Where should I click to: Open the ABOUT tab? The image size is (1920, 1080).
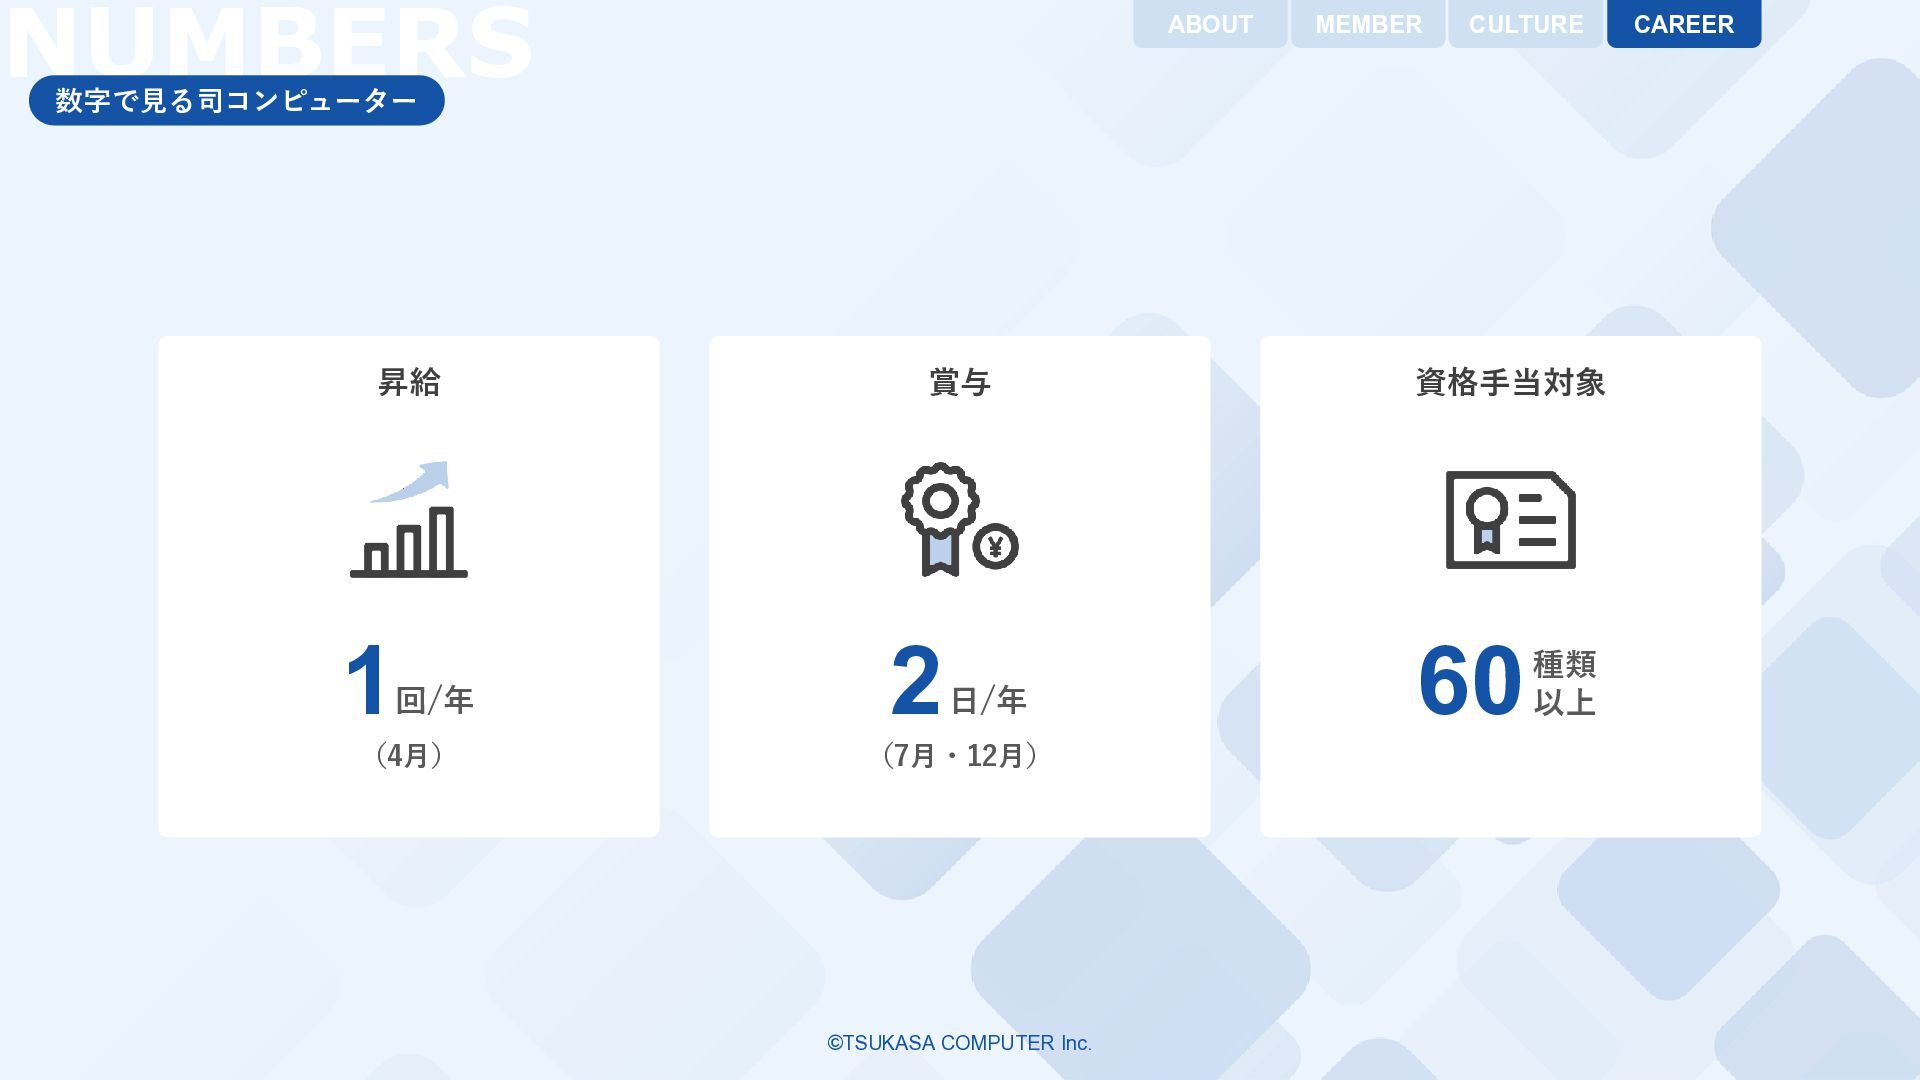point(1210,24)
